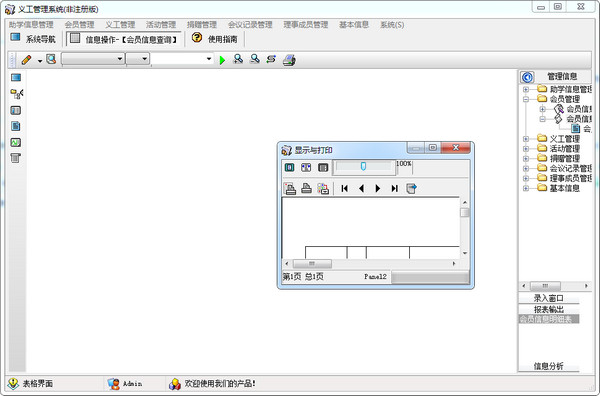Click the pencil edit icon in toolbar
This screenshot has height=396, width=600.
26,60
